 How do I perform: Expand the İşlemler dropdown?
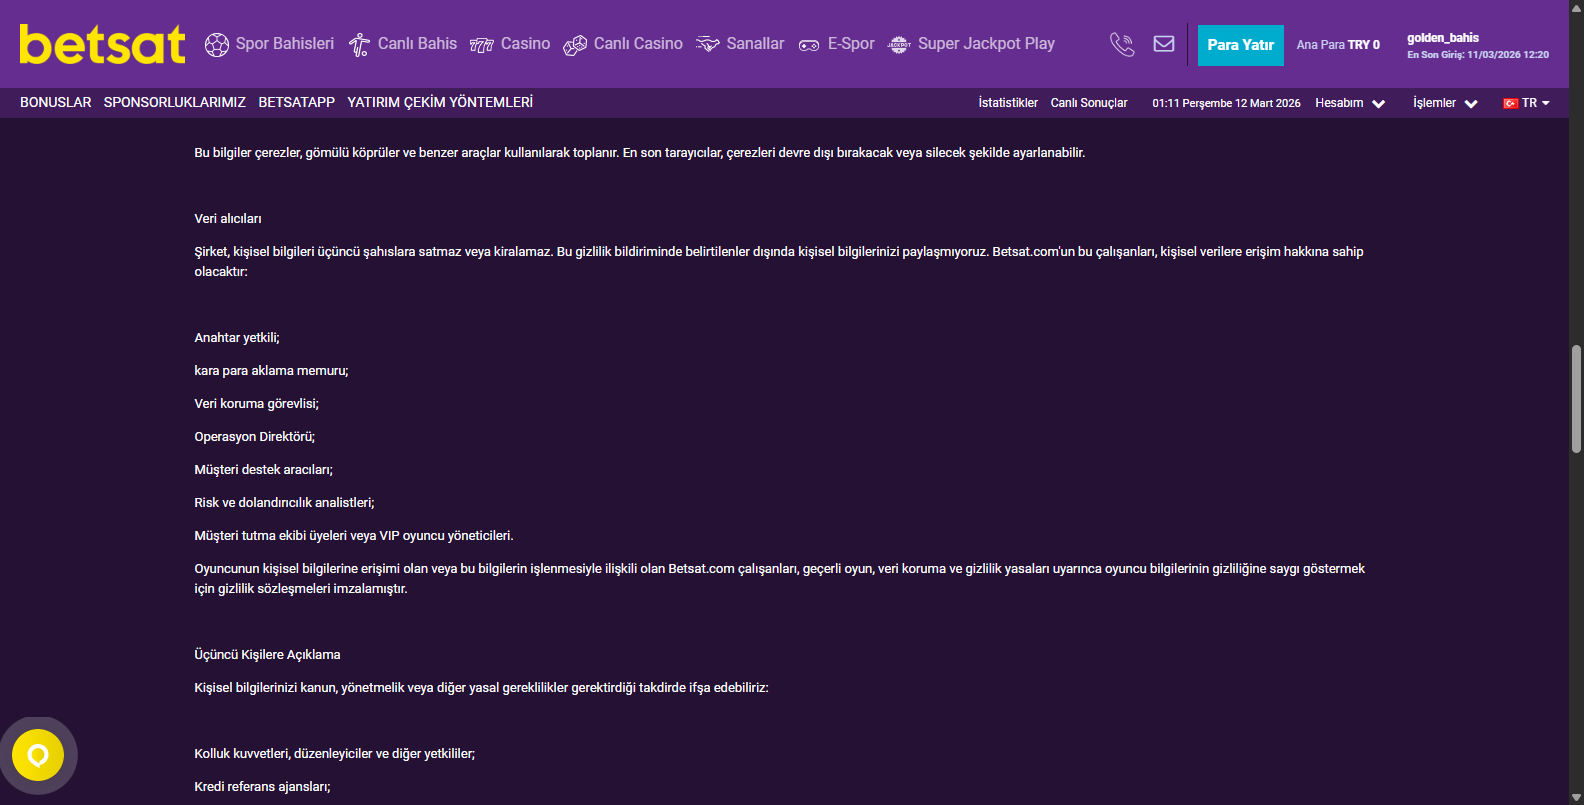[1445, 103]
